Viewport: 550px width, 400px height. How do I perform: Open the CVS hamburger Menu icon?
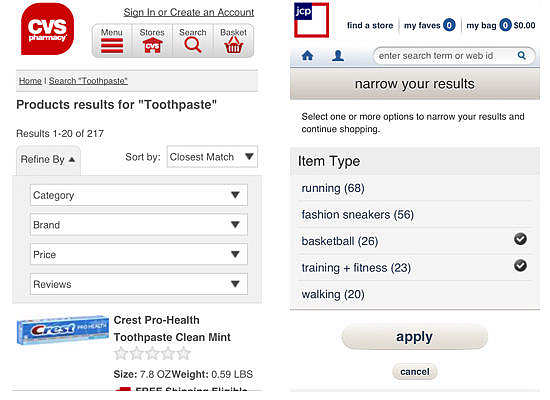pos(112,46)
